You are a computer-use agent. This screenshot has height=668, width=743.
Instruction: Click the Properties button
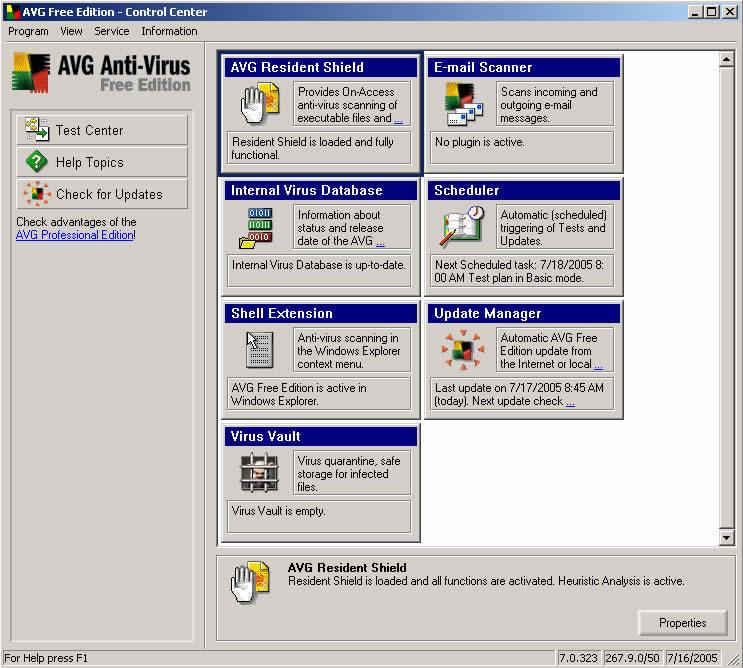click(x=682, y=623)
